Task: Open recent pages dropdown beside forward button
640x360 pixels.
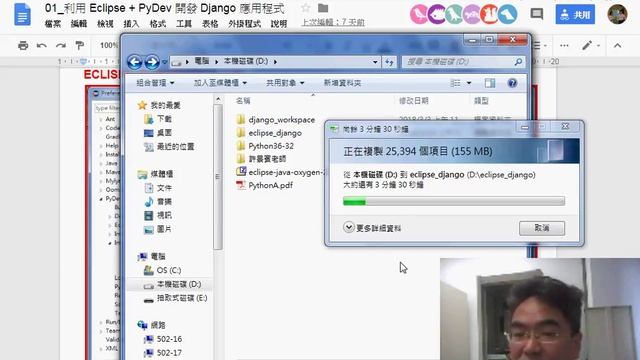Action: pos(164,62)
